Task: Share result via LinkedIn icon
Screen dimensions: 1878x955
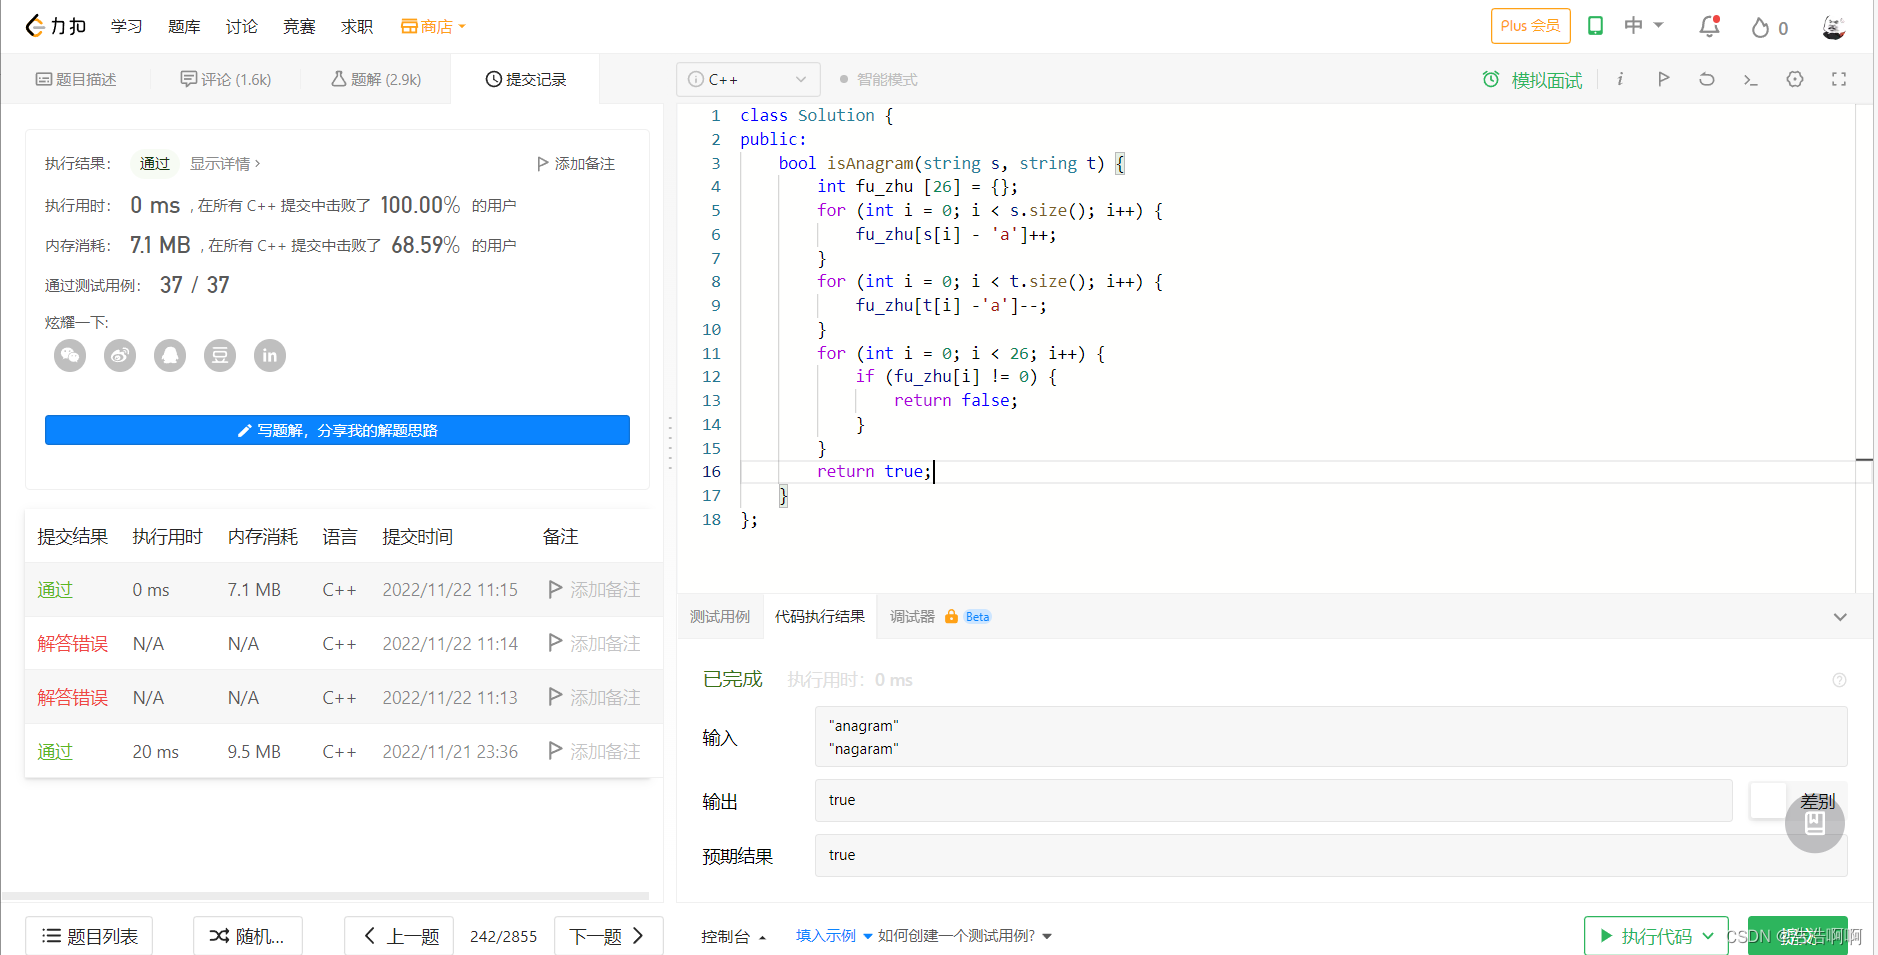Action: [x=270, y=355]
